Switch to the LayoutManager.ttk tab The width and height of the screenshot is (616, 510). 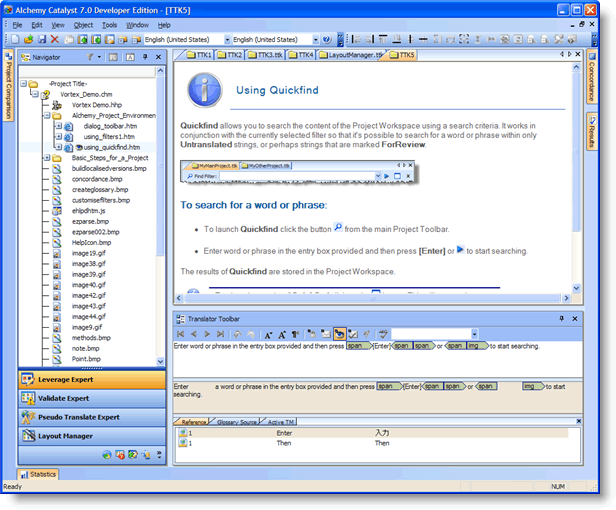click(351, 55)
